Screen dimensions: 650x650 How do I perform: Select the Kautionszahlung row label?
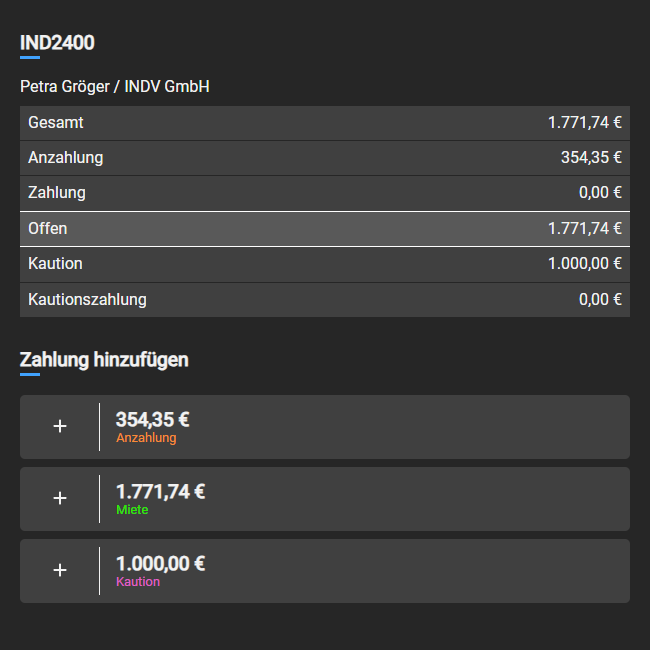87,299
